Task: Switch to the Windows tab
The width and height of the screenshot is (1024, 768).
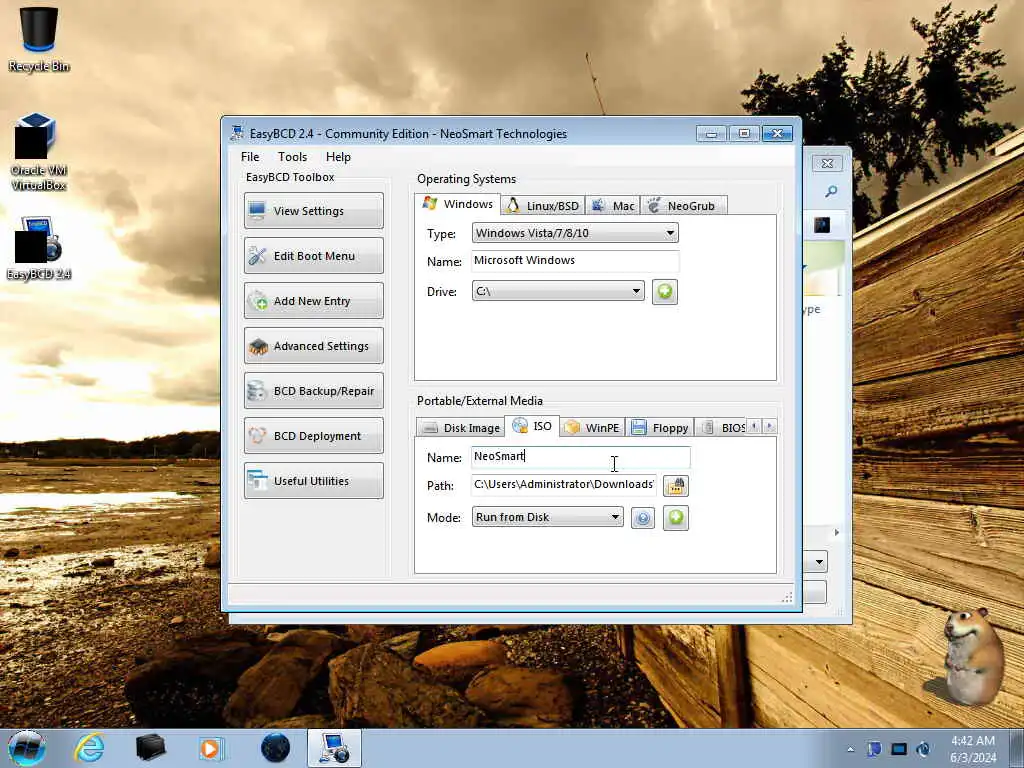Action: 458,204
